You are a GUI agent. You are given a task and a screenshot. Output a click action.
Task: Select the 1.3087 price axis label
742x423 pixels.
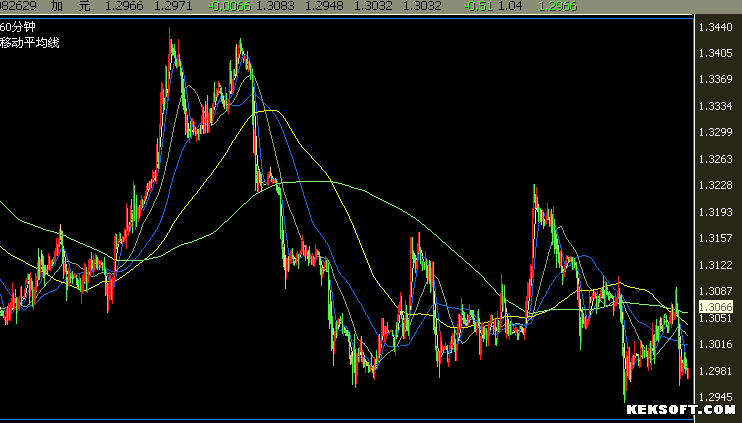pos(716,291)
